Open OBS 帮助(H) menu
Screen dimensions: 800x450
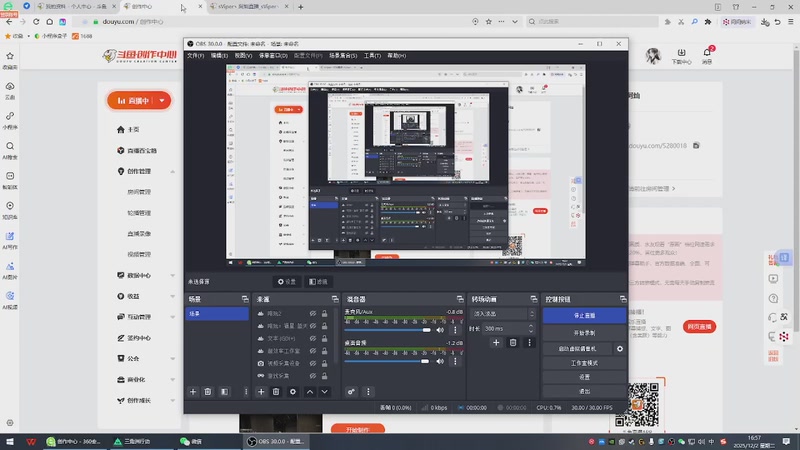[x=396, y=56]
